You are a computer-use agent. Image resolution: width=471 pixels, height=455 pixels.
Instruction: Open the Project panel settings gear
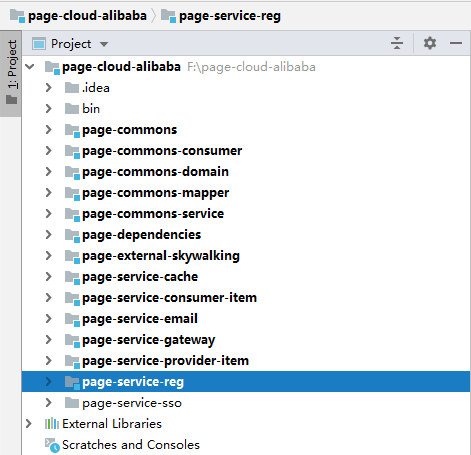pos(430,43)
